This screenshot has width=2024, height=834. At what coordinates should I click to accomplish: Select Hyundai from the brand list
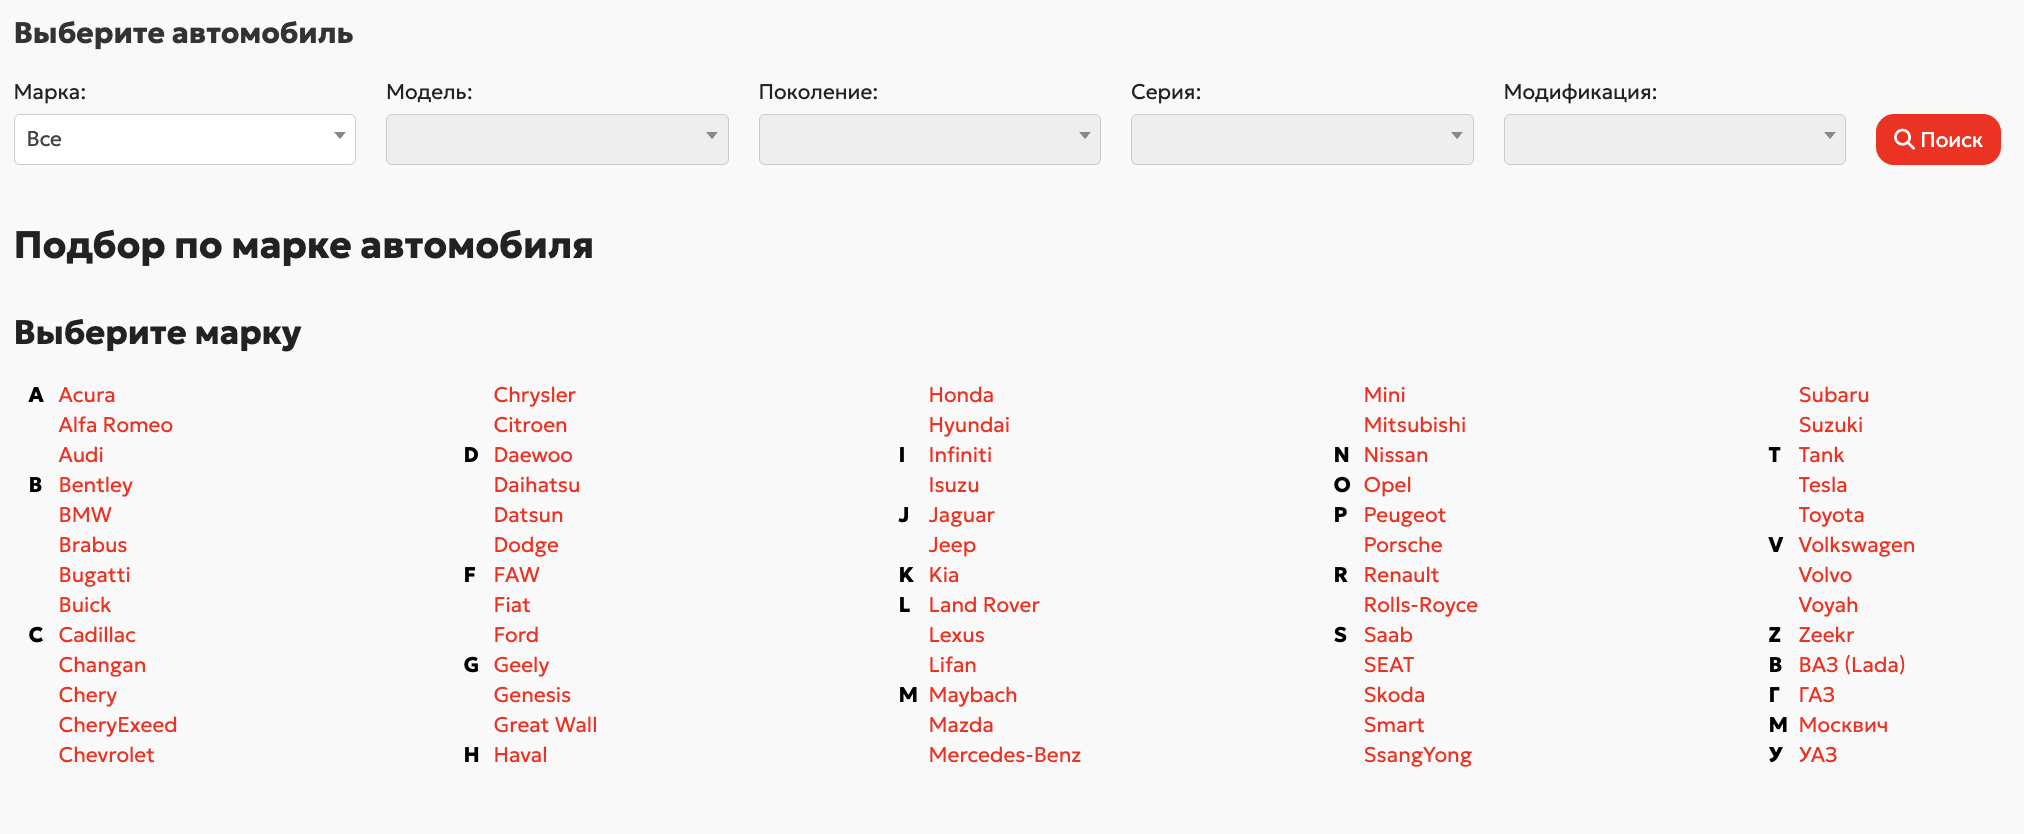[x=969, y=425]
